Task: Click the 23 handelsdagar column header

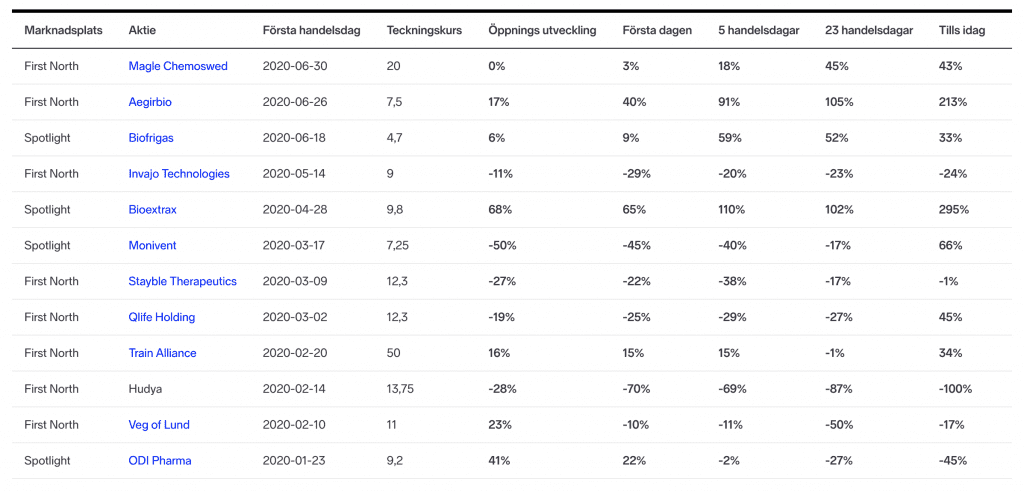Action: pyautogui.click(x=869, y=30)
